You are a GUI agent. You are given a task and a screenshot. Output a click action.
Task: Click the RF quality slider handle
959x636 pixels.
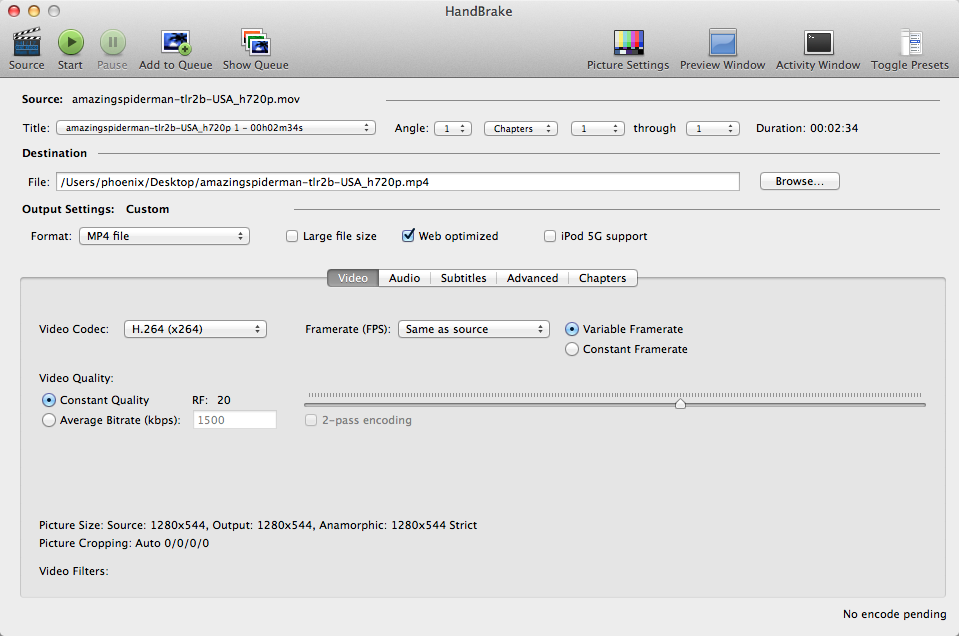pos(680,404)
